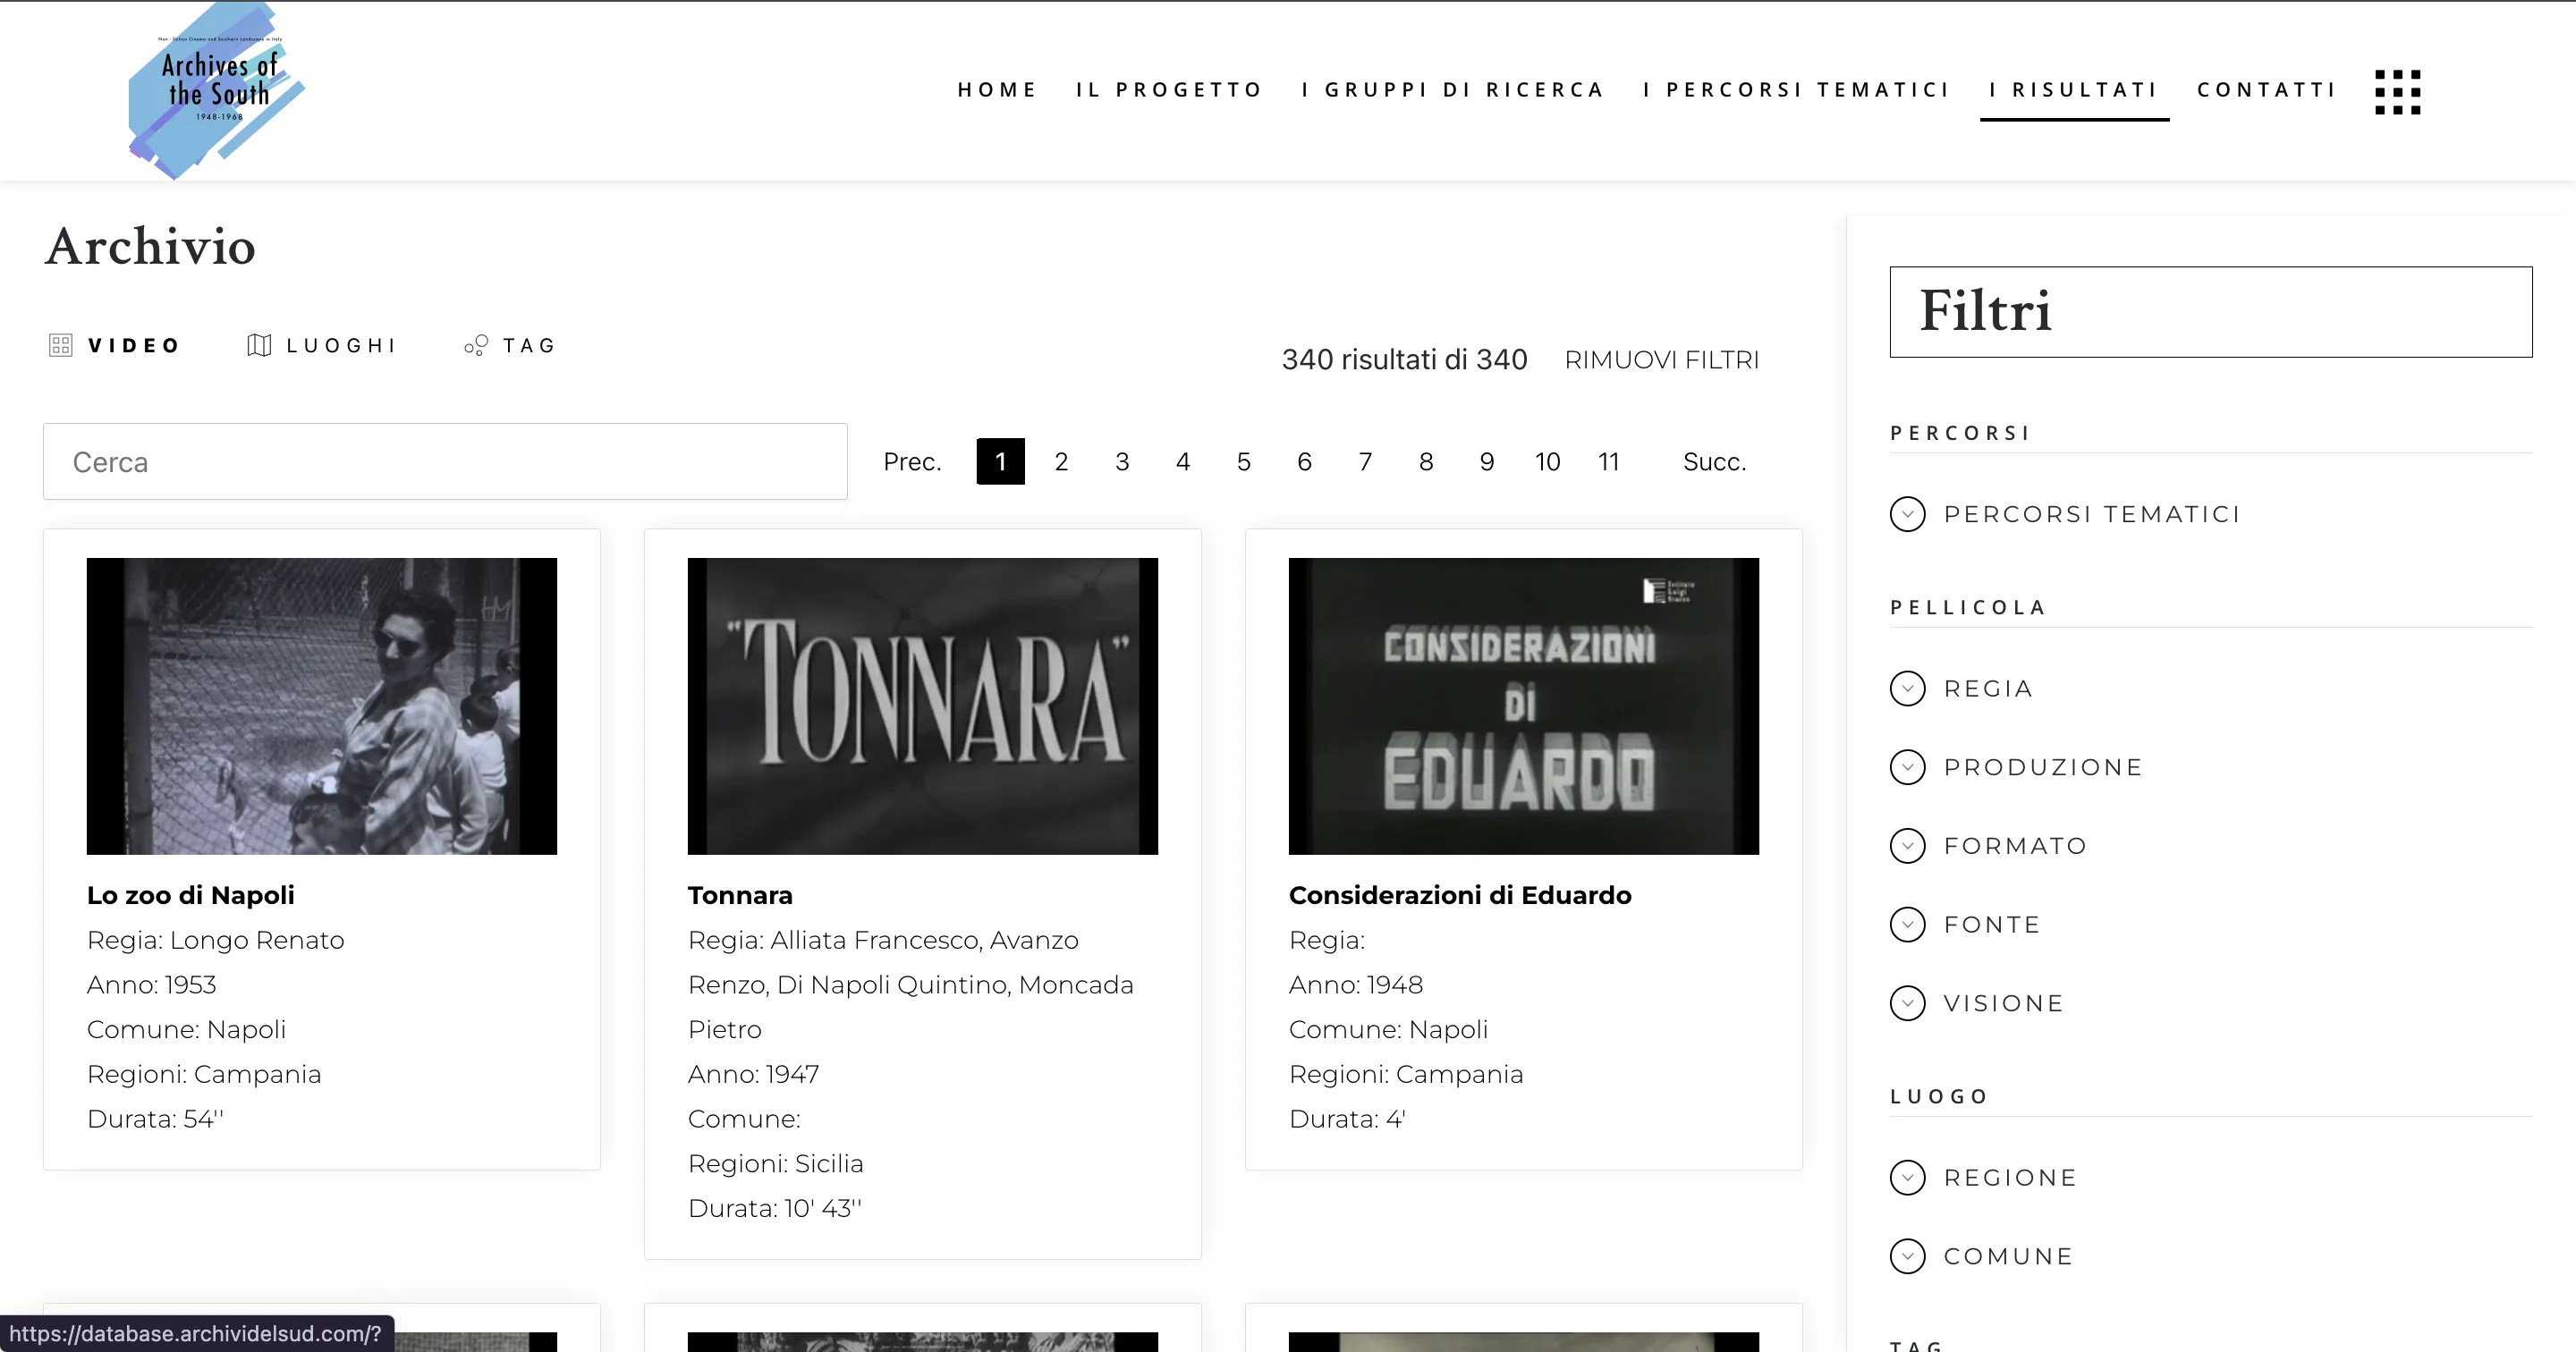Open I Percorsi Tematici menu item
Image resolution: width=2576 pixels, height=1352 pixels.
pos(1796,90)
